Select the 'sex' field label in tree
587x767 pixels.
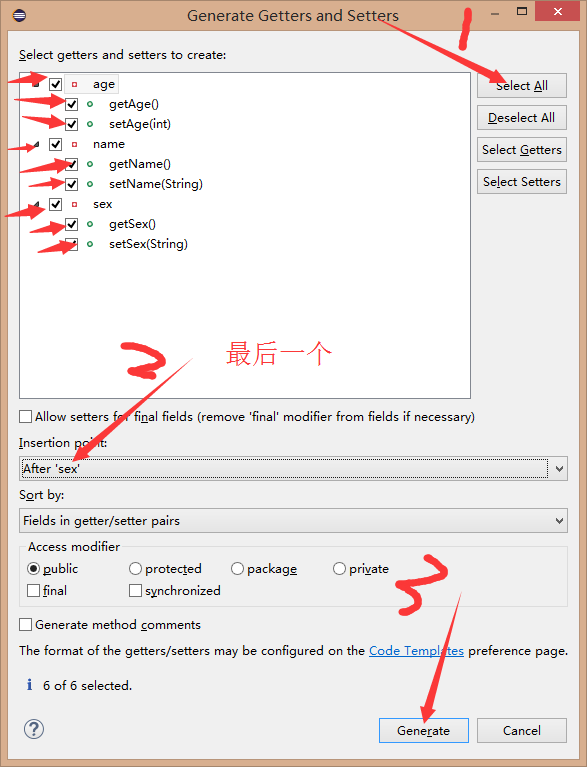click(103, 204)
